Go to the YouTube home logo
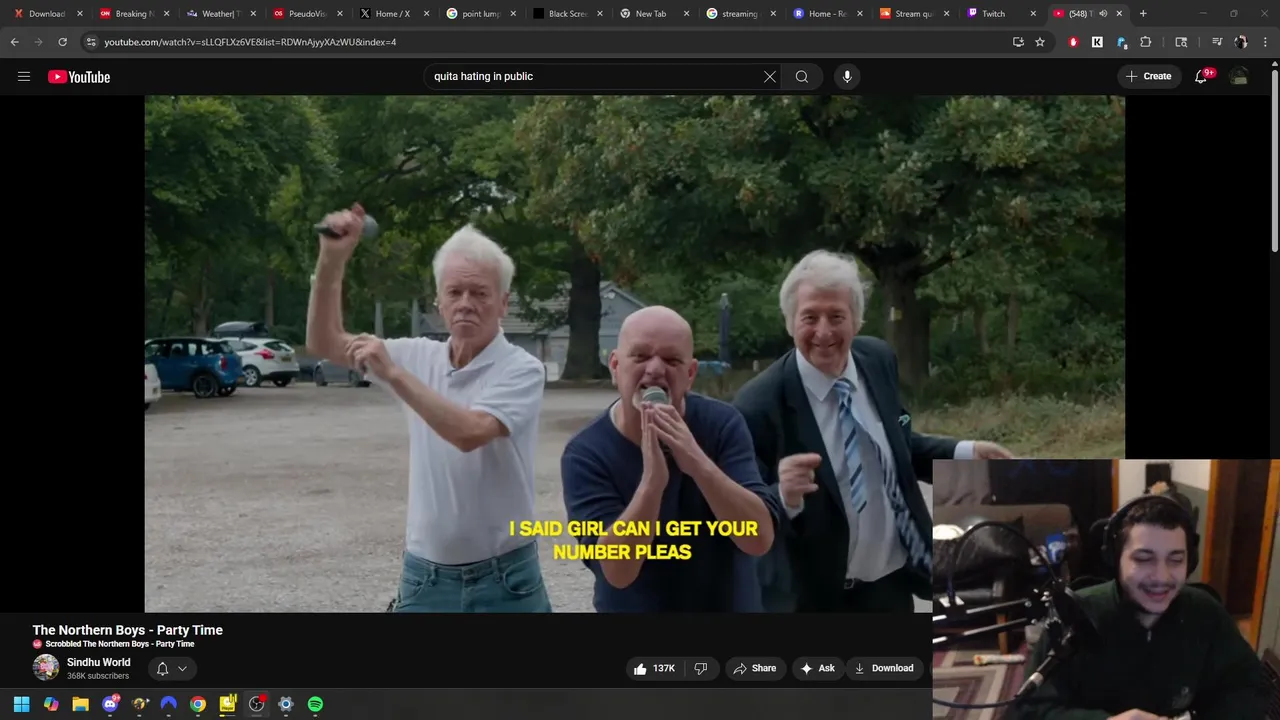Screen dimensions: 1280x720 point(79,77)
